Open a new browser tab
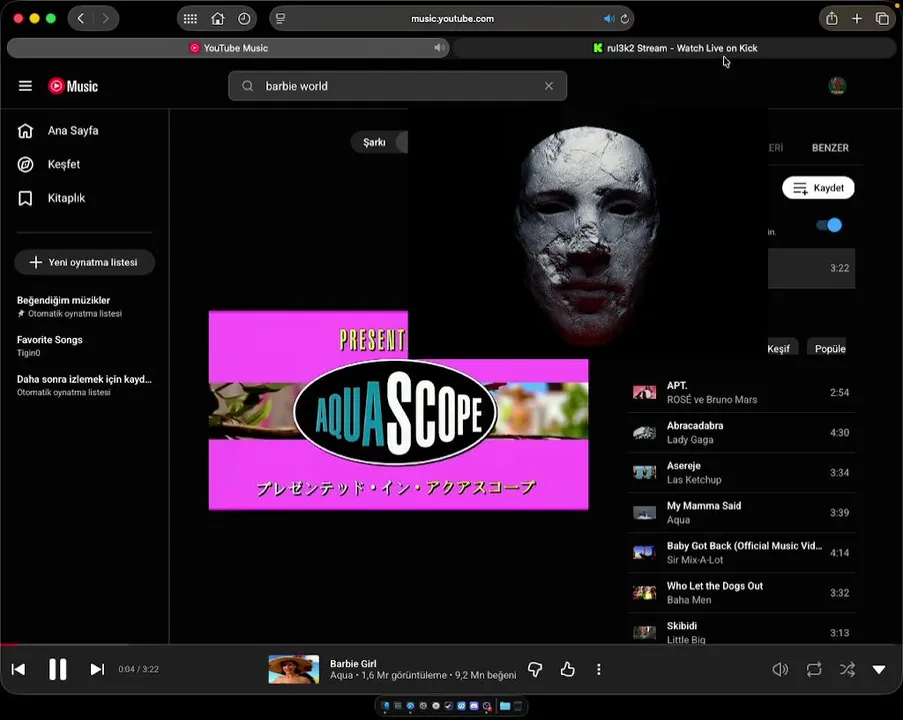This screenshot has width=903, height=720. pos(857,18)
